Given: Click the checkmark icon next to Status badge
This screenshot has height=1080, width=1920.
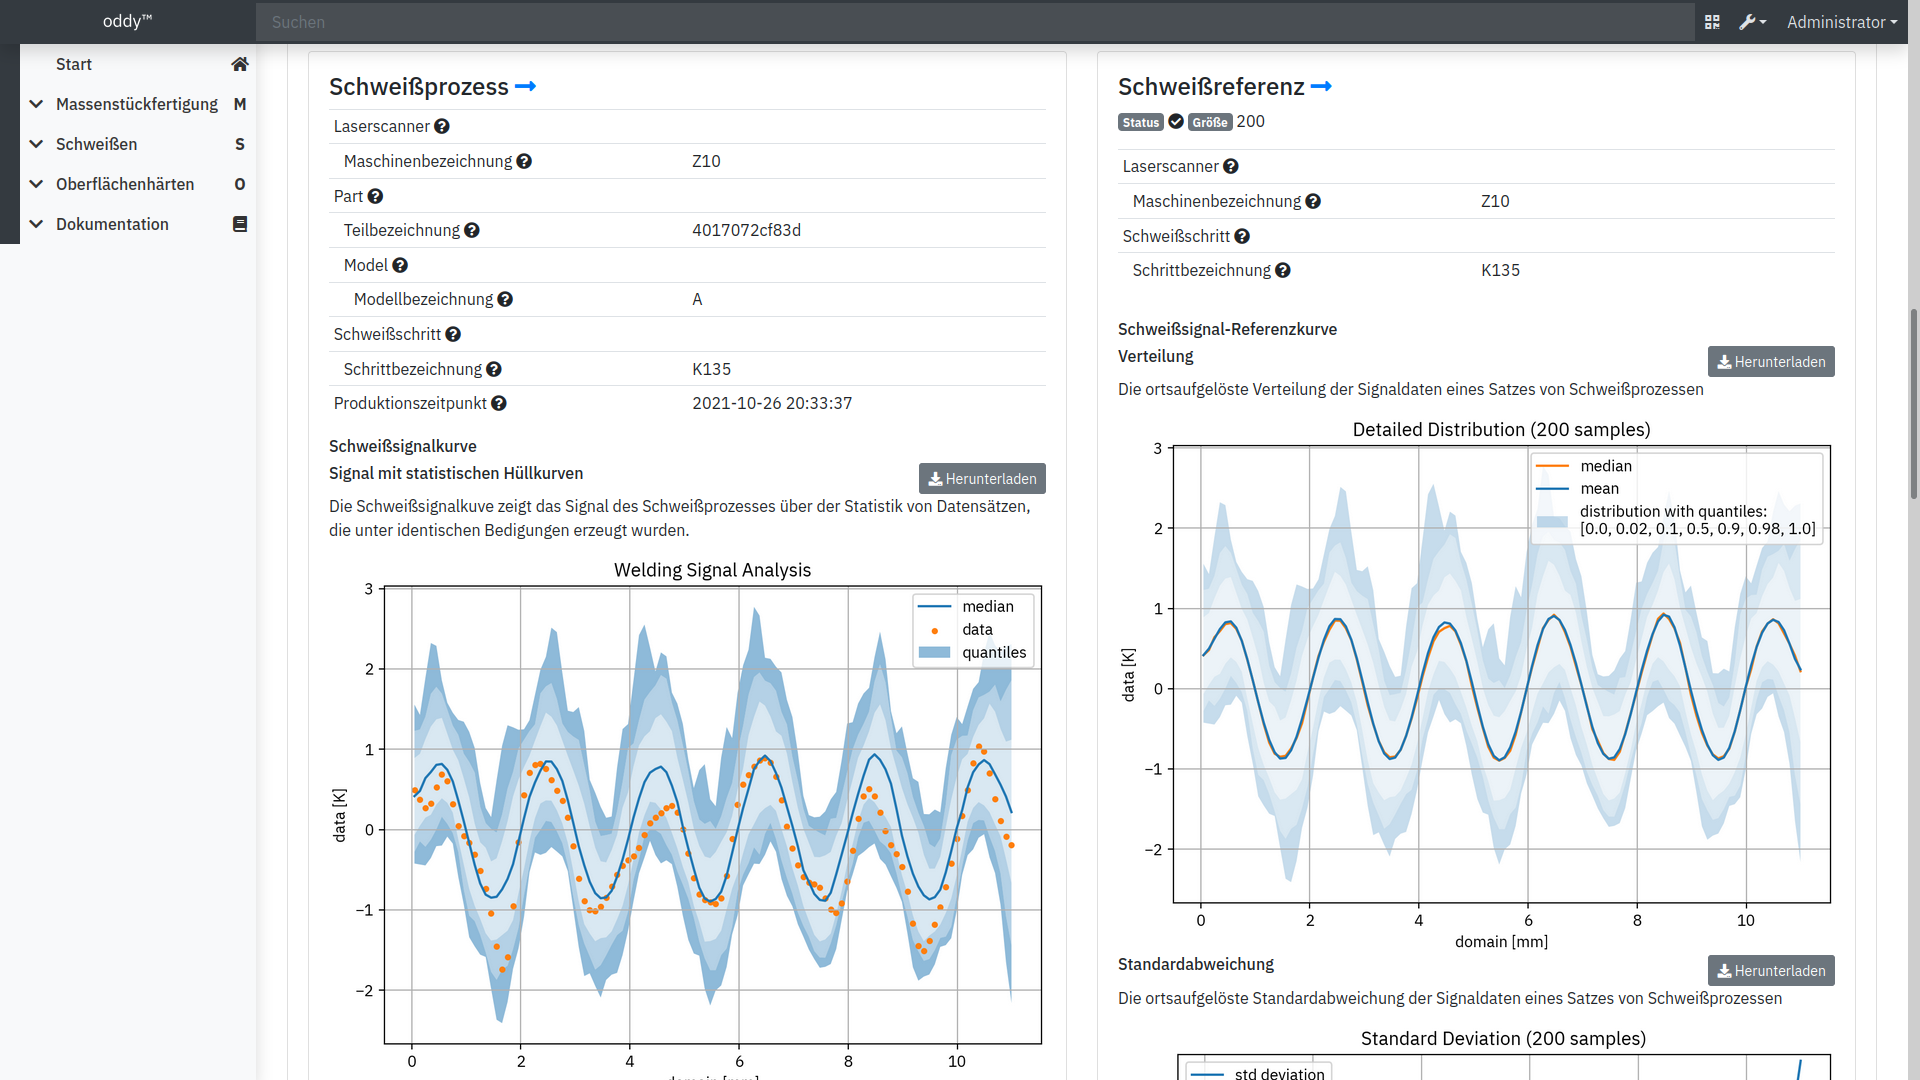Looking at the screenshot, I should 1175,121.
